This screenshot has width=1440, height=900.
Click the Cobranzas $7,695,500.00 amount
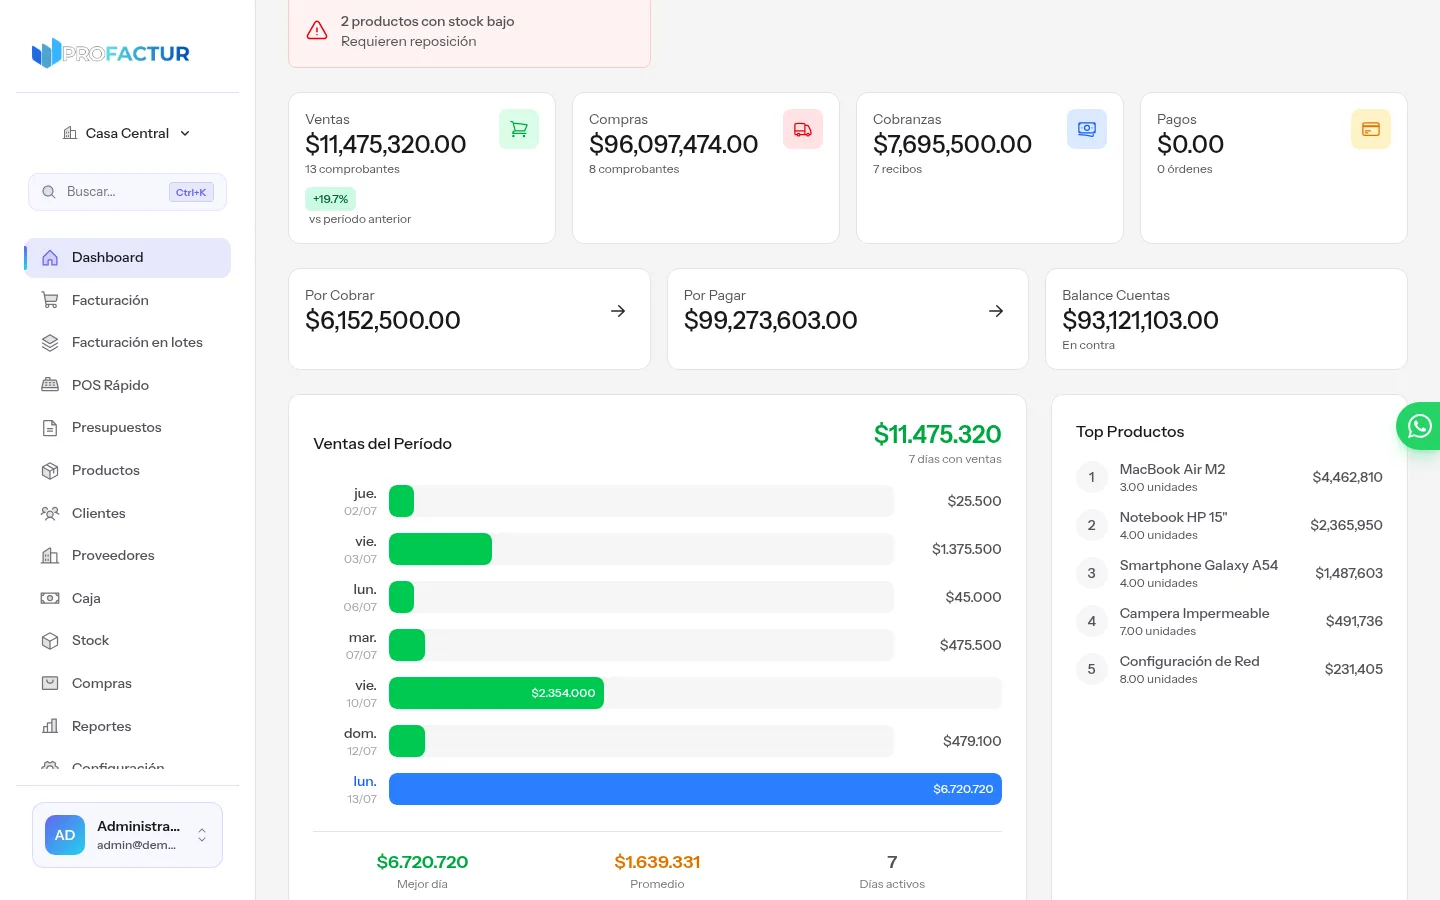pyautogui.click(x=952, y=144)
